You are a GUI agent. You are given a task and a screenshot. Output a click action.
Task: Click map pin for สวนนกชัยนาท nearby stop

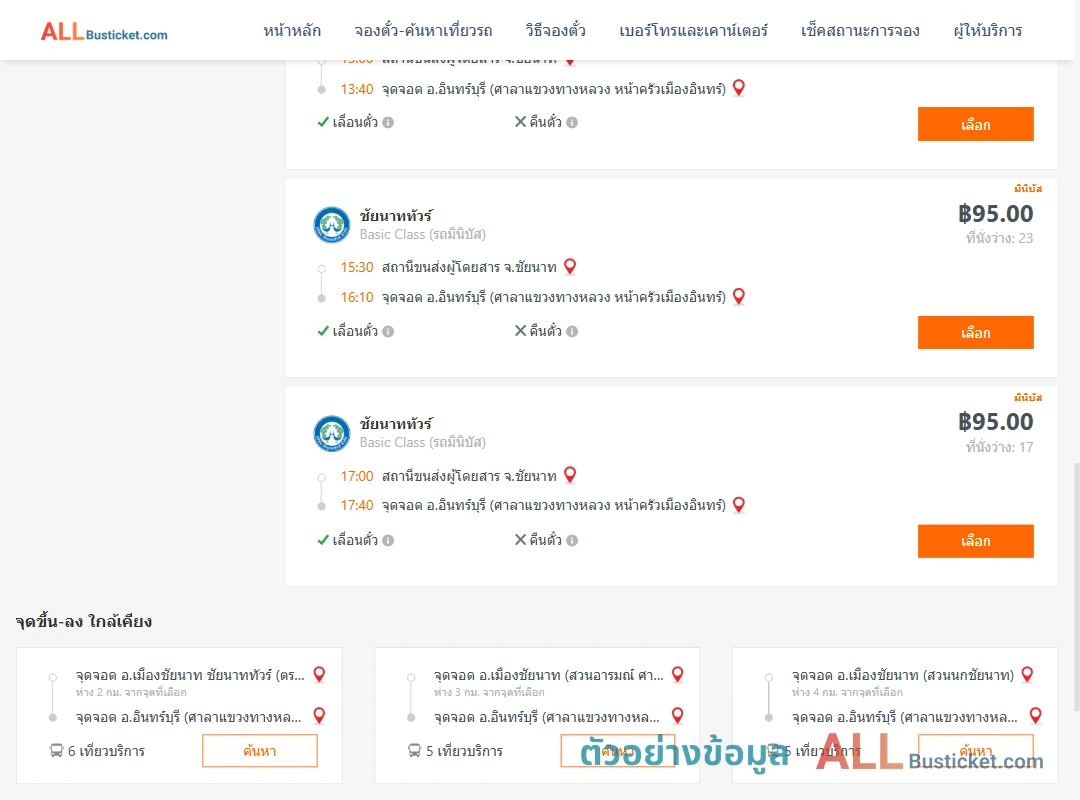(x=1027, y=675)
